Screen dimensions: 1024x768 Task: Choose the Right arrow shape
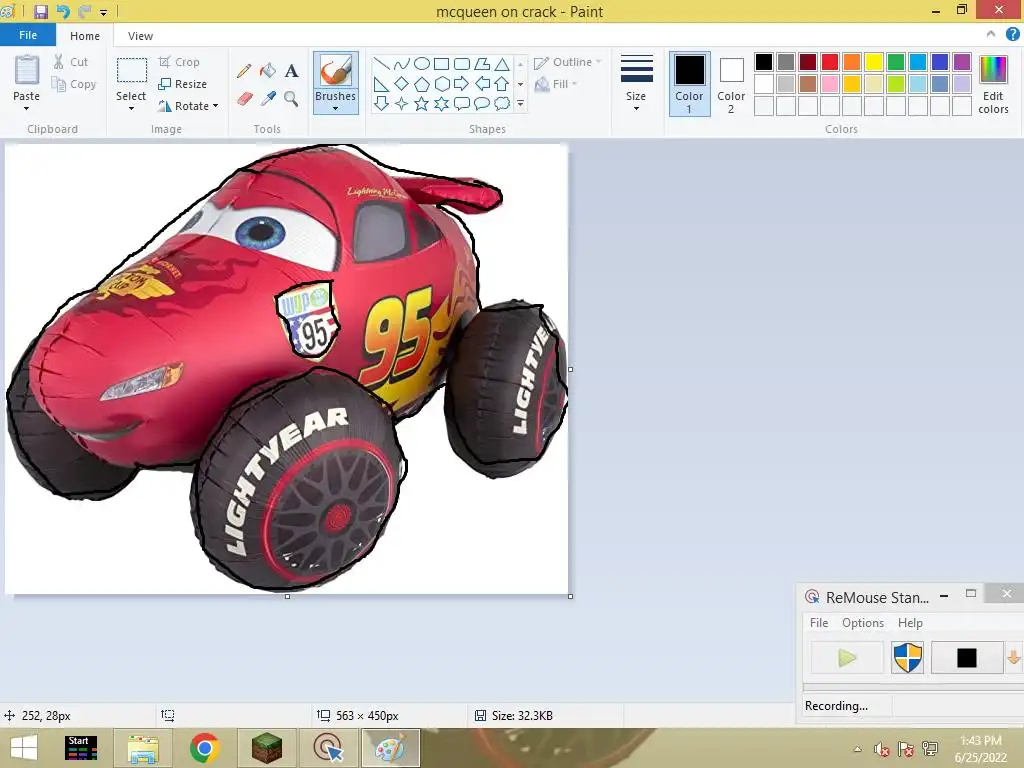tap(462, 84)
